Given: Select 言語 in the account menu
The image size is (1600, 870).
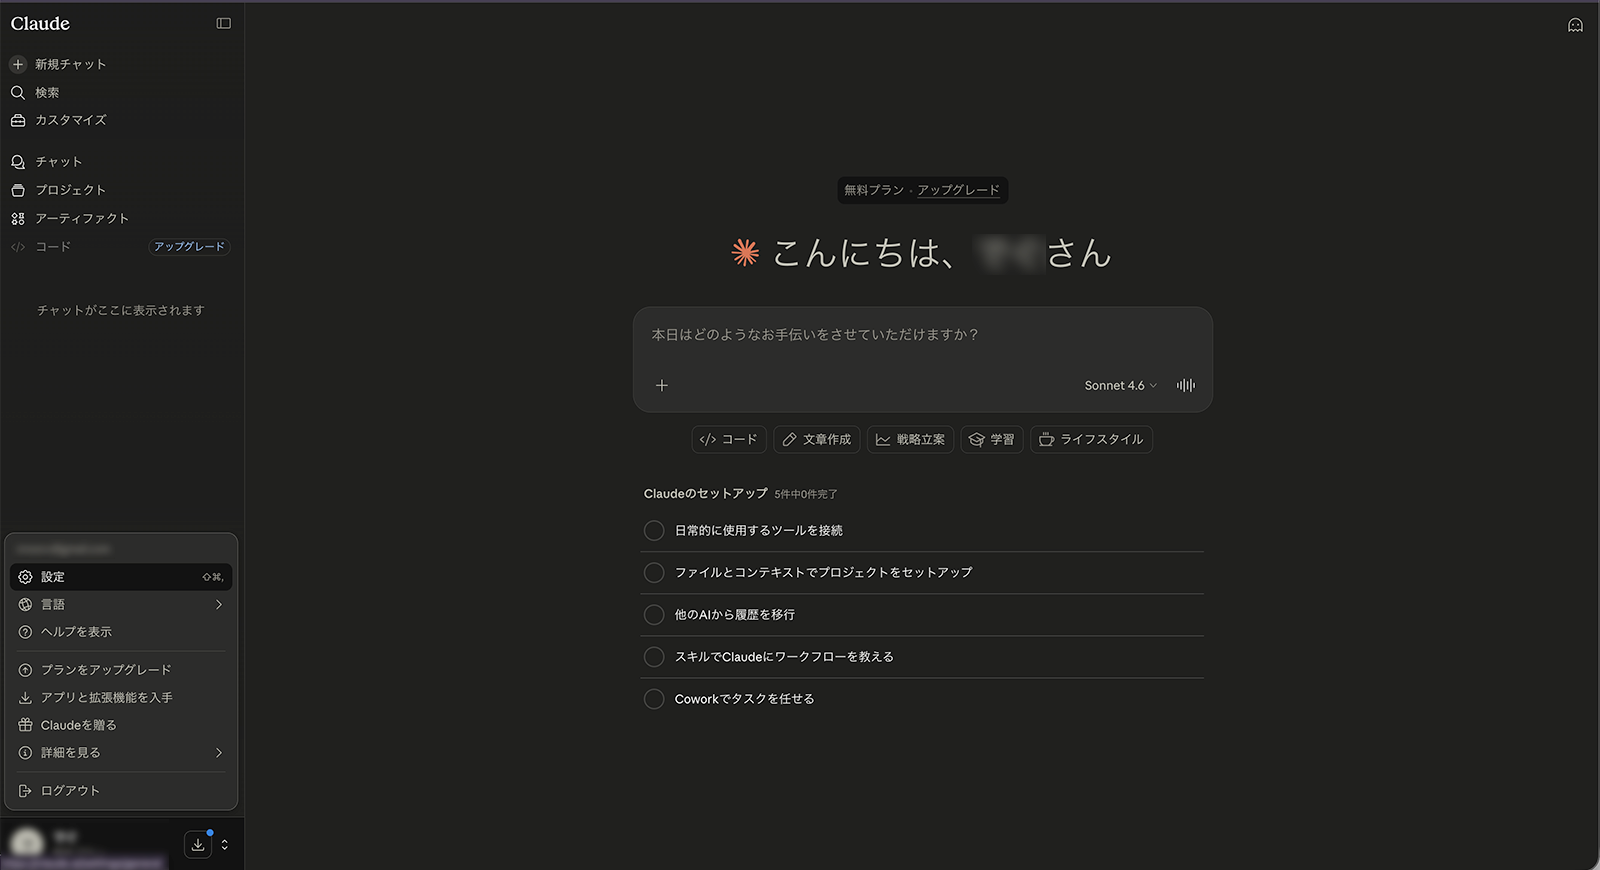Looking at the screenshot, I should click(x=121, y=604).
